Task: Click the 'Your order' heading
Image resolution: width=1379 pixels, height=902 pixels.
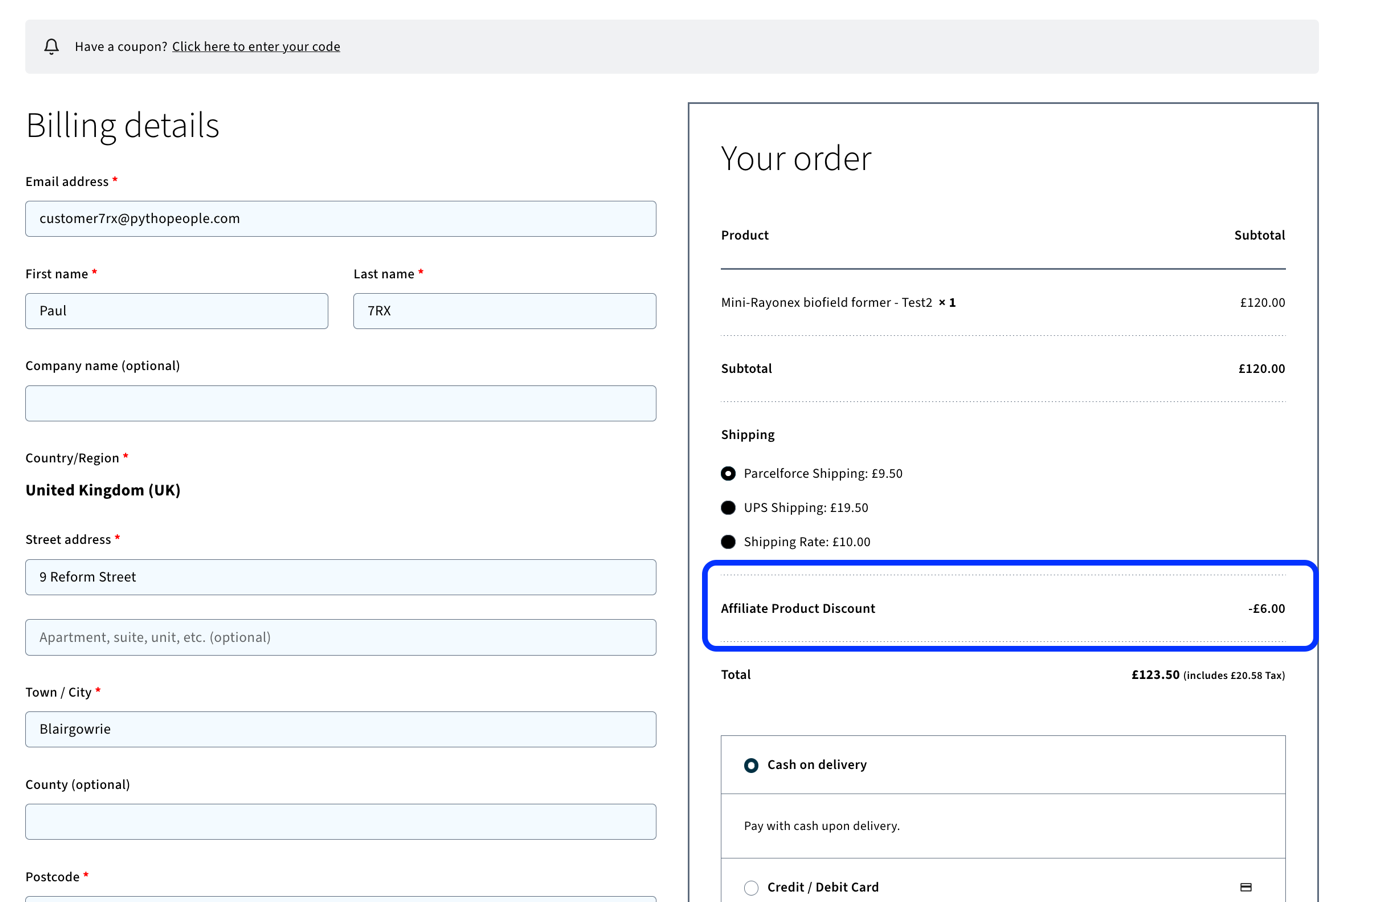Action: [796, 158]
